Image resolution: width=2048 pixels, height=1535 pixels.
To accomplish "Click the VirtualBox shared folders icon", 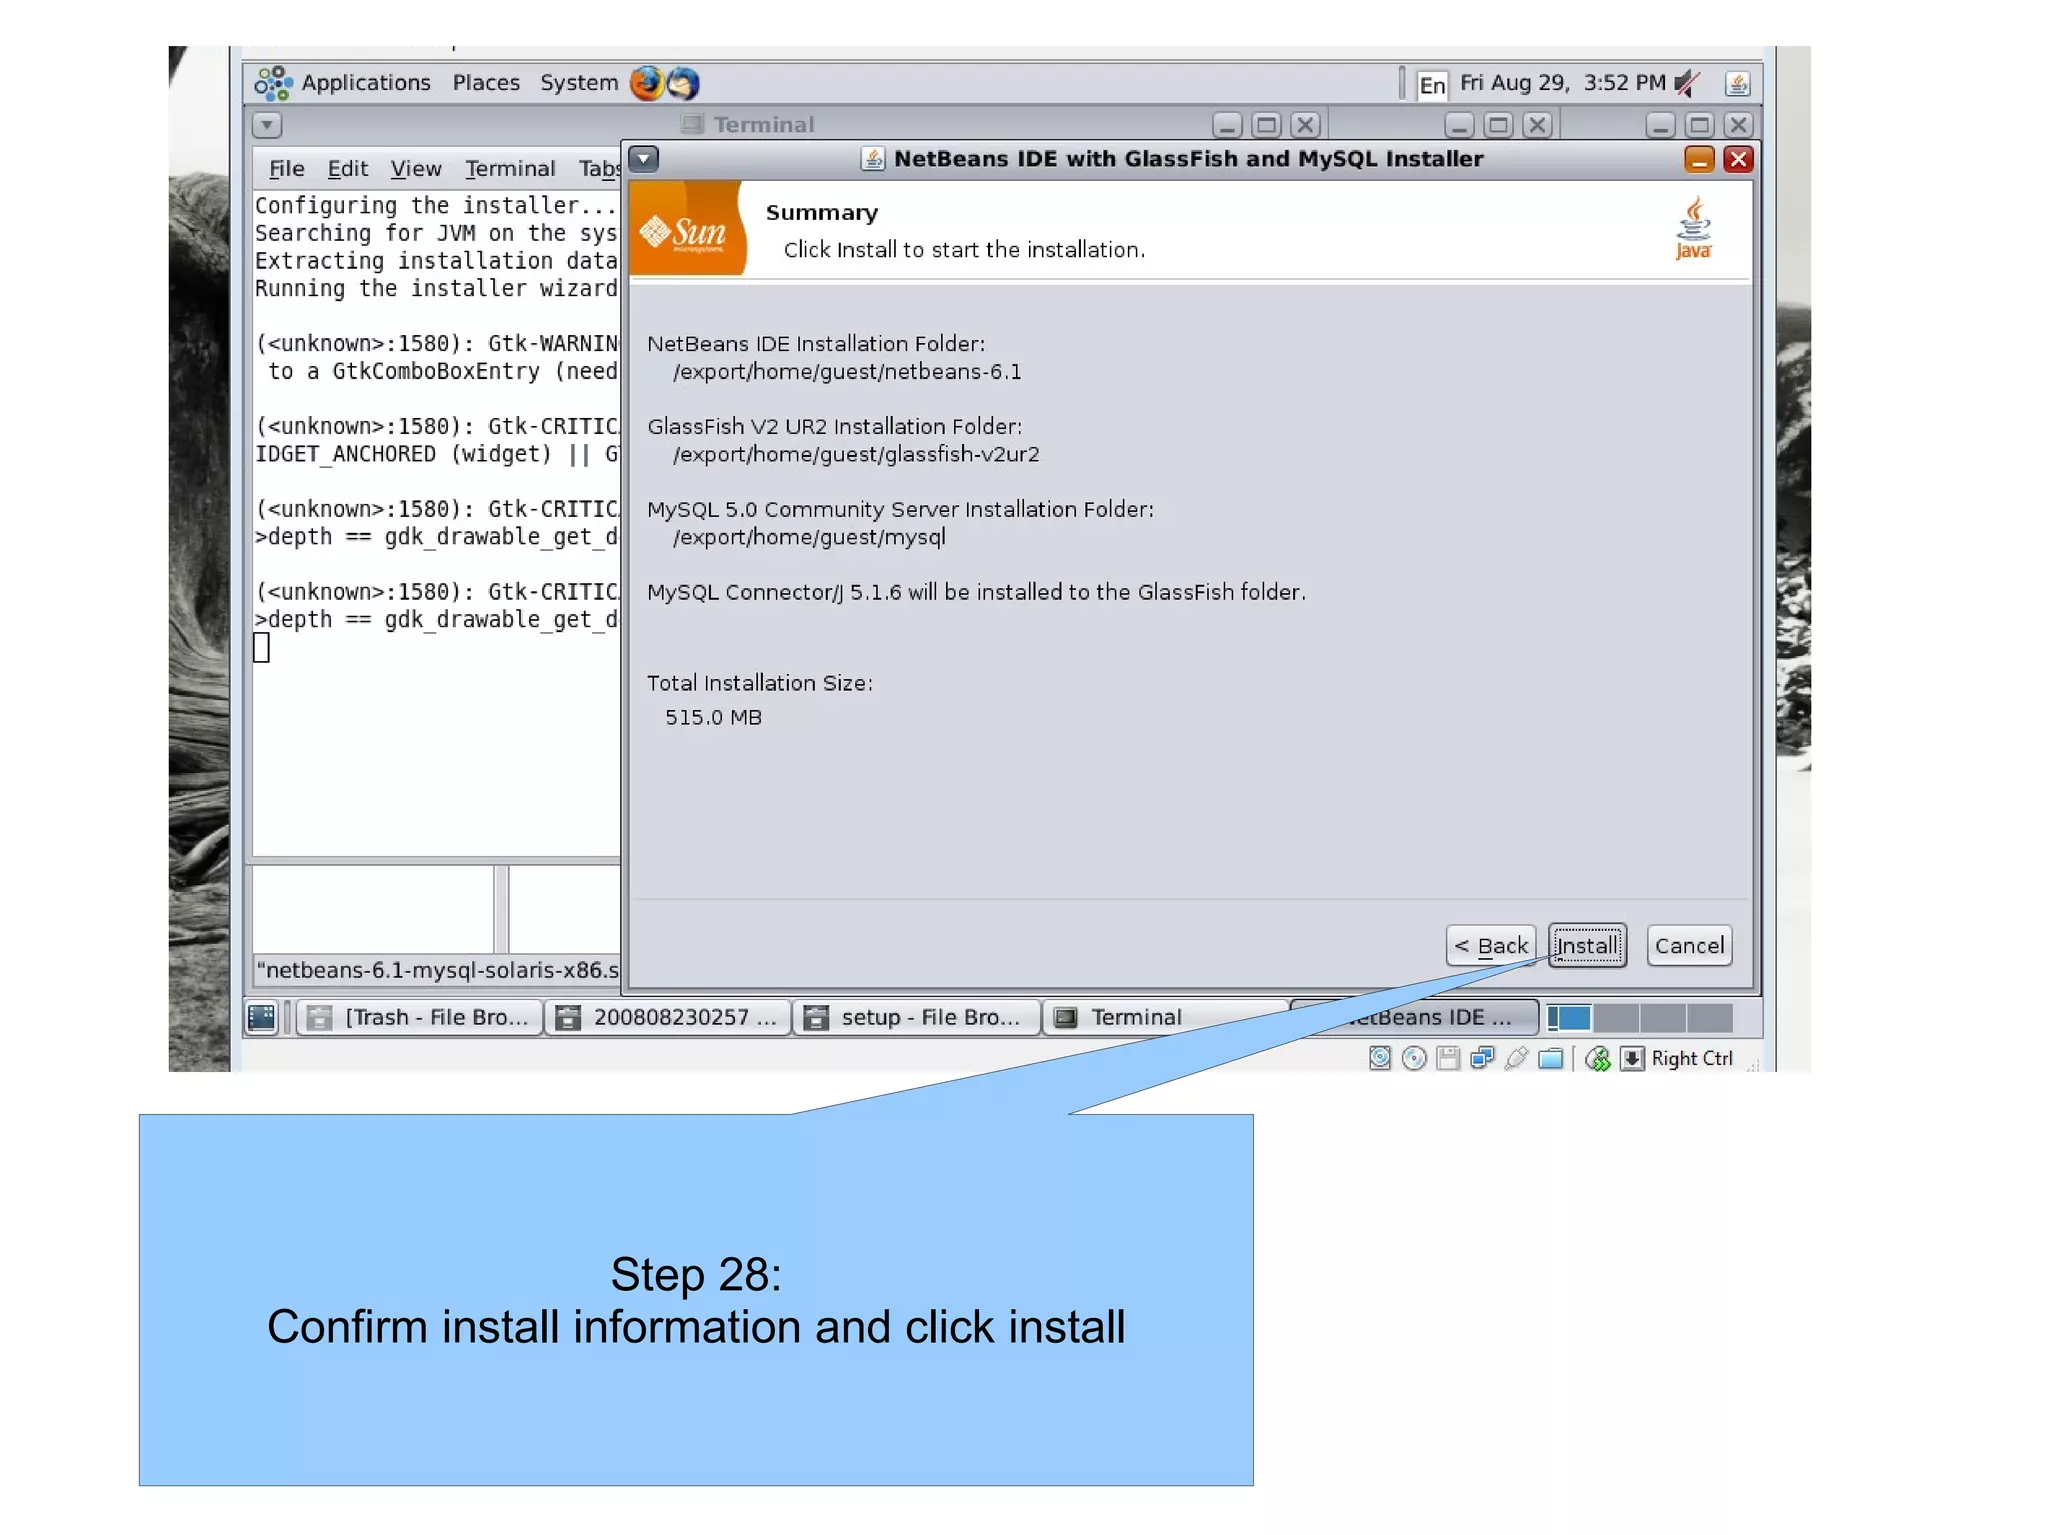I will (x=1551, y=1058).
